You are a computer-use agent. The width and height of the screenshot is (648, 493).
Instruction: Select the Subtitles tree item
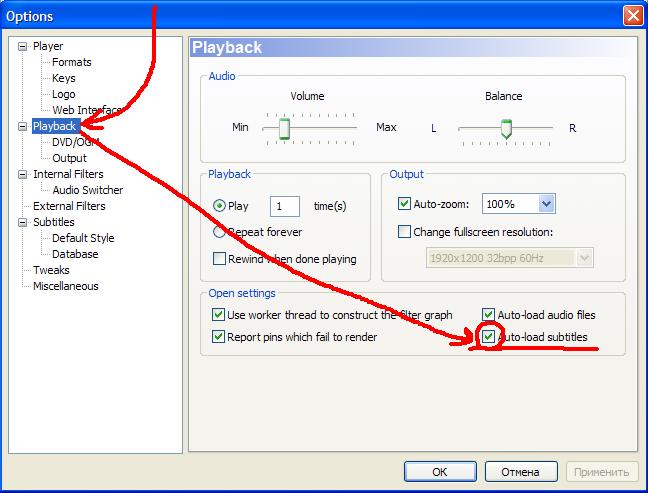pos(54,222)
